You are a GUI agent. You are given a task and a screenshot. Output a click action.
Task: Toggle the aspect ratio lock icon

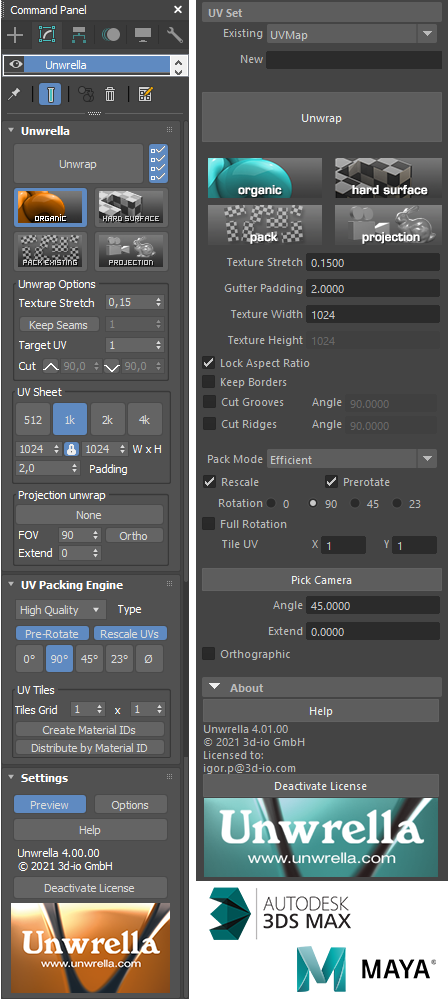tap(71, 449)
